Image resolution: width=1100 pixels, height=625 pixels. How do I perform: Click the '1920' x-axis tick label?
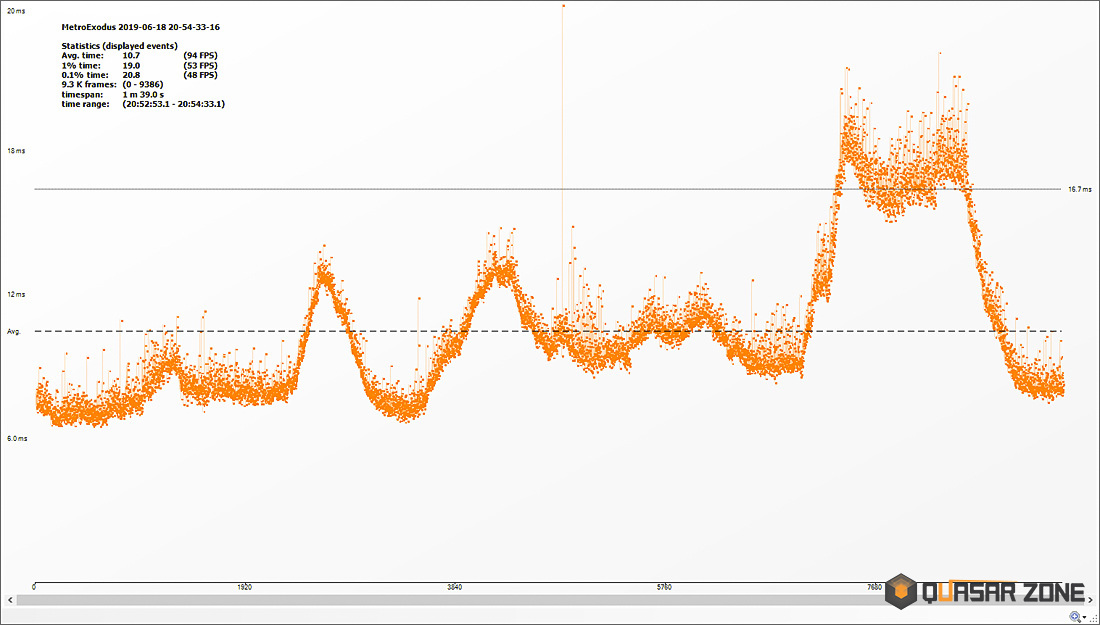click(x=244, y=586)
